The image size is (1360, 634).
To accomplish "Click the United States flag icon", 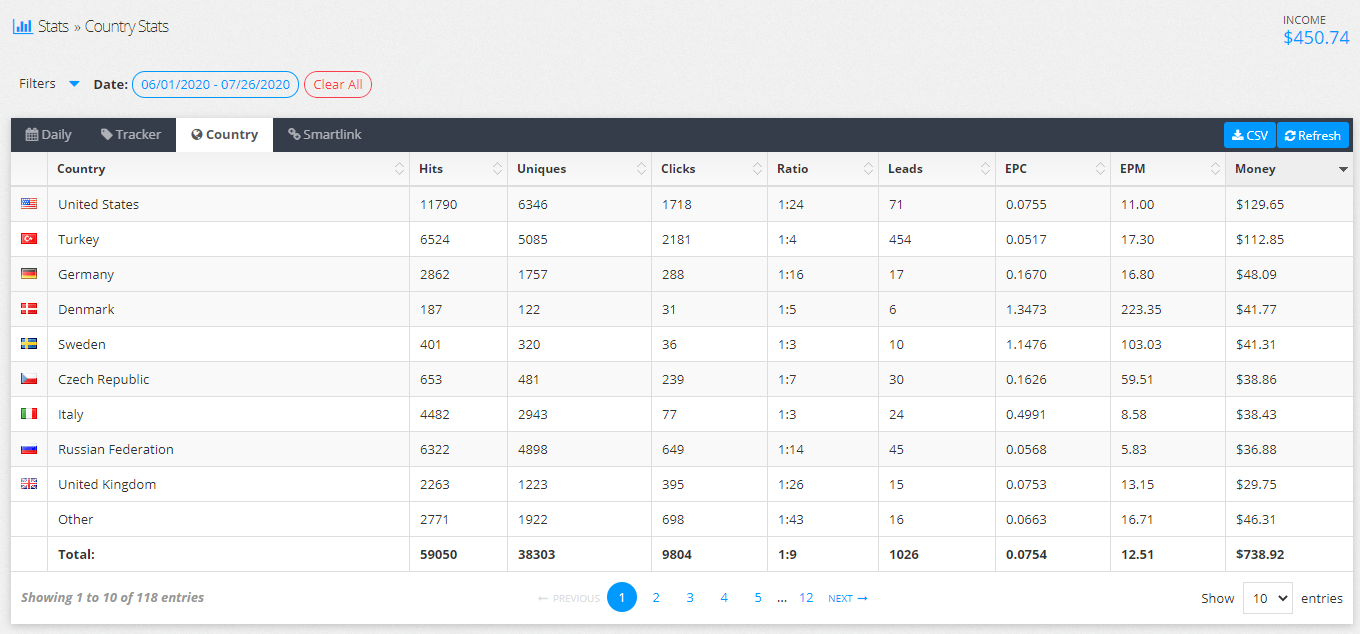I will click(29, 204).
